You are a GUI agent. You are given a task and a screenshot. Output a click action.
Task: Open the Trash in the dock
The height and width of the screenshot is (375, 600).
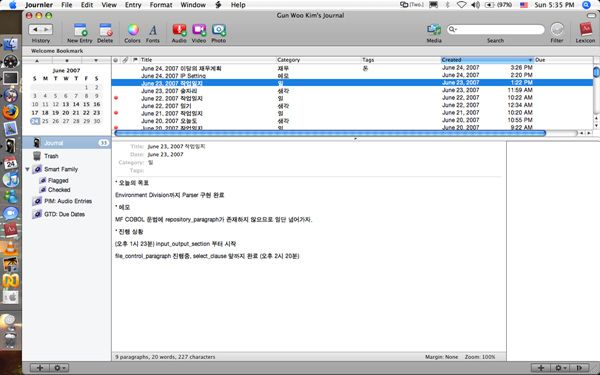[10, 339]
